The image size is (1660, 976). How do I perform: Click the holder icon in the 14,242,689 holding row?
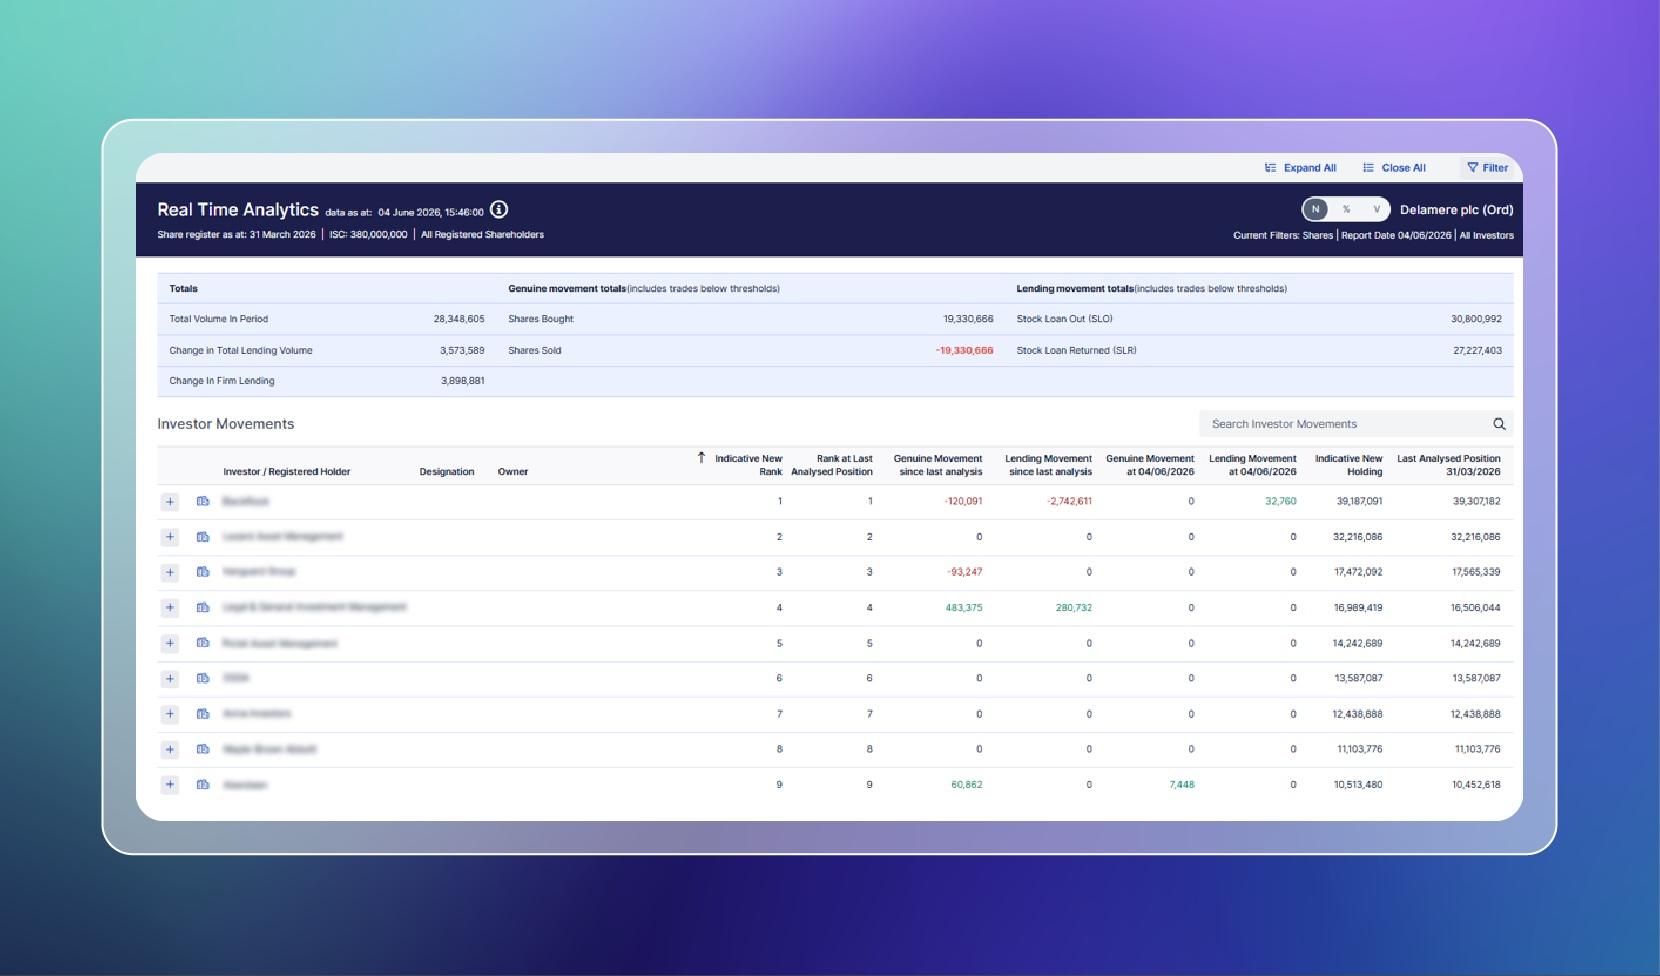[x=203, y=643]
